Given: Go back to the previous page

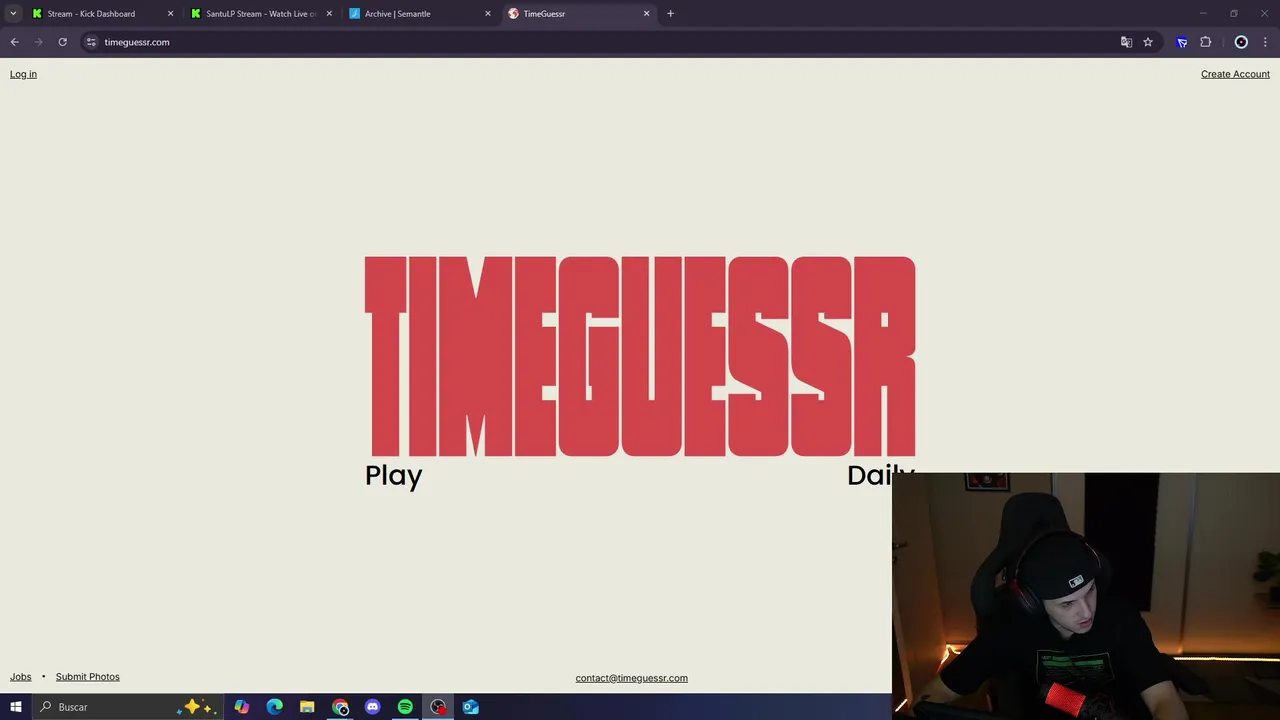Looking at the screenshot, I should click(14, 42).
